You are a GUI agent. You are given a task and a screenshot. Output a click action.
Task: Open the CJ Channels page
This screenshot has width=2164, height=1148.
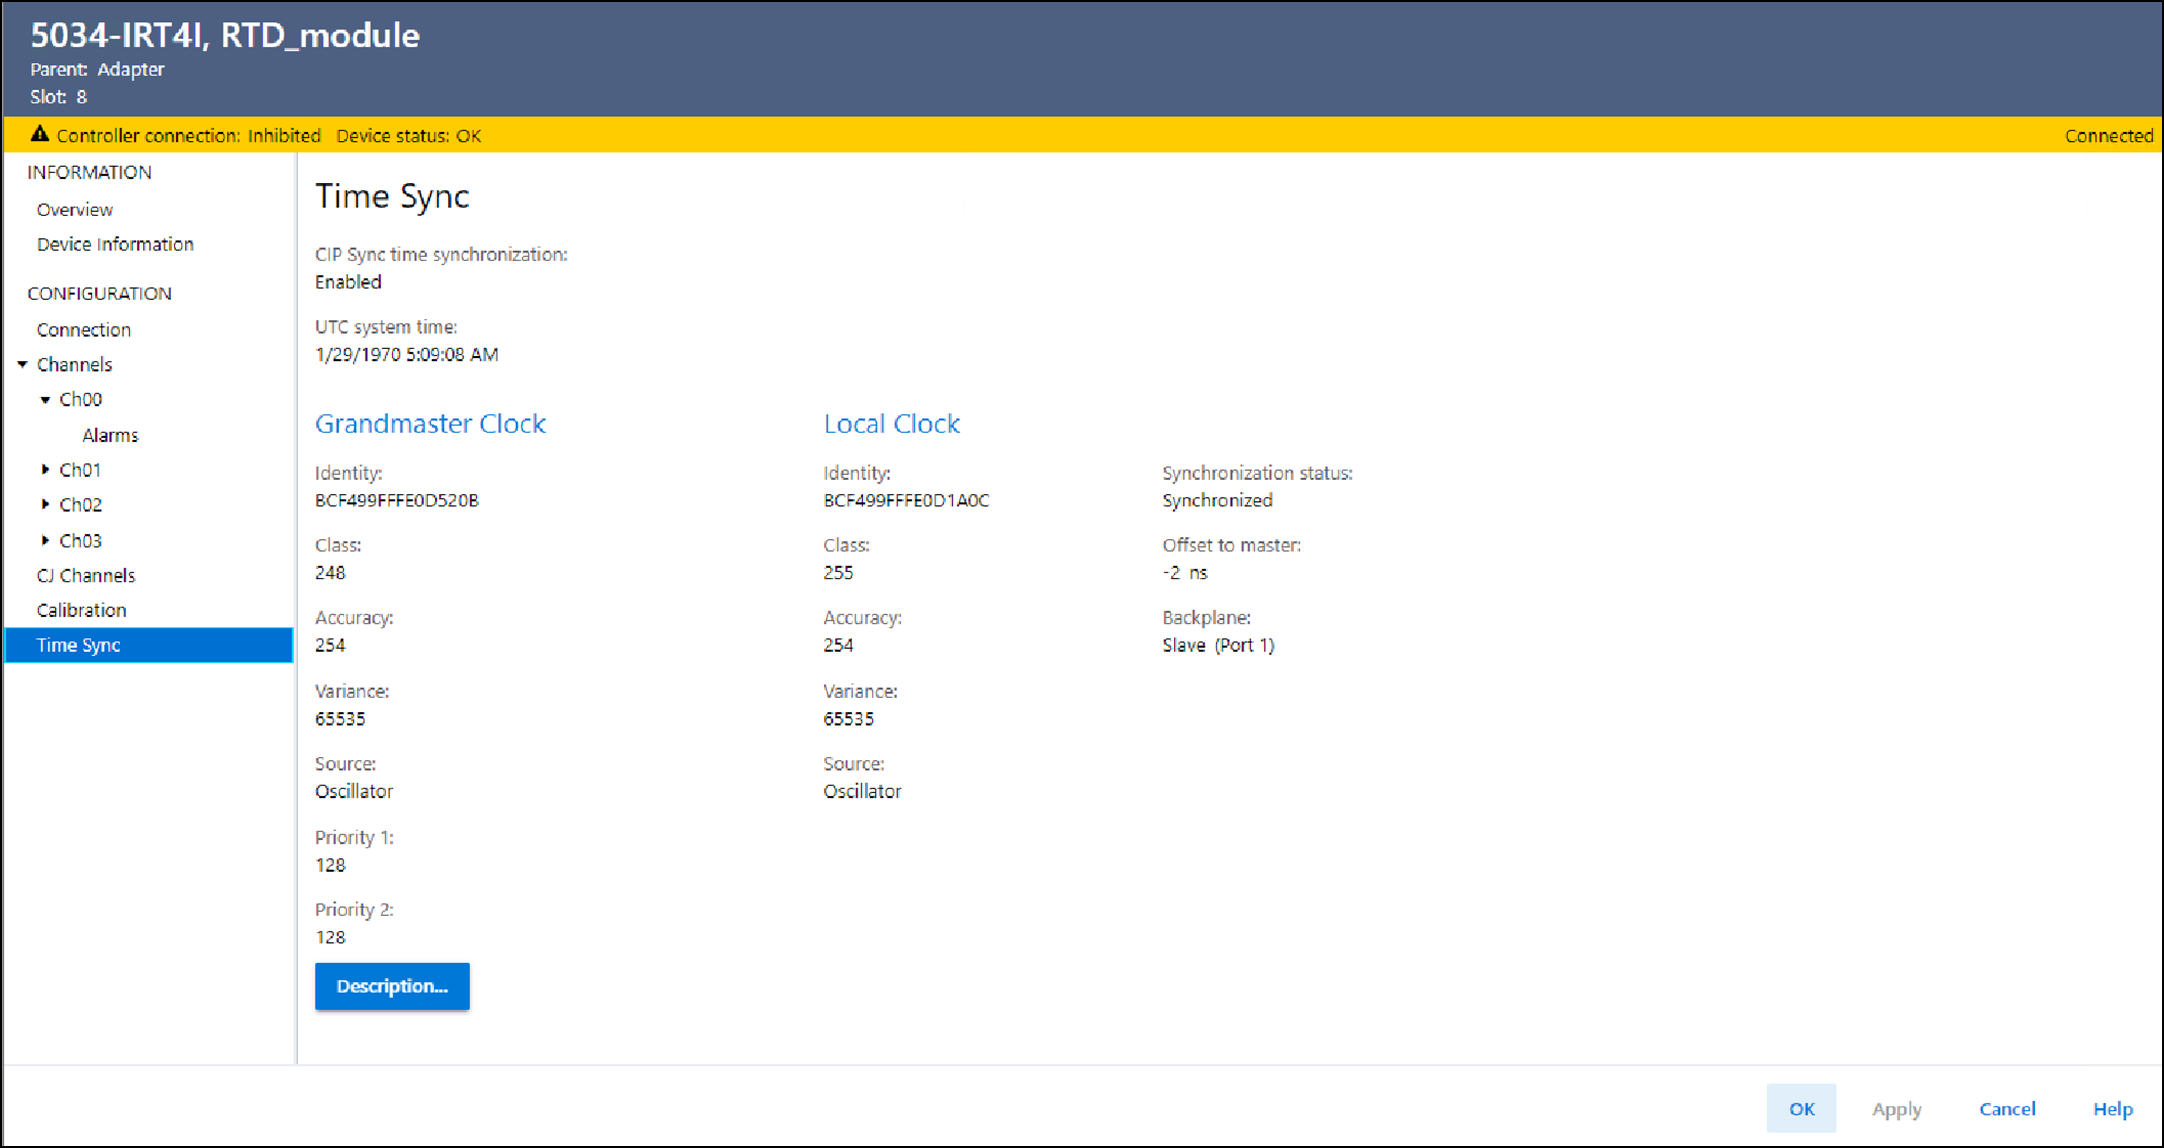tap(86, 576)
